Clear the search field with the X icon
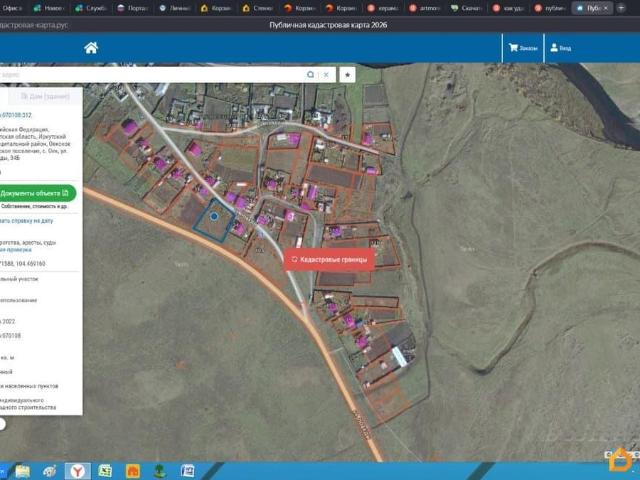 (326, 75)
